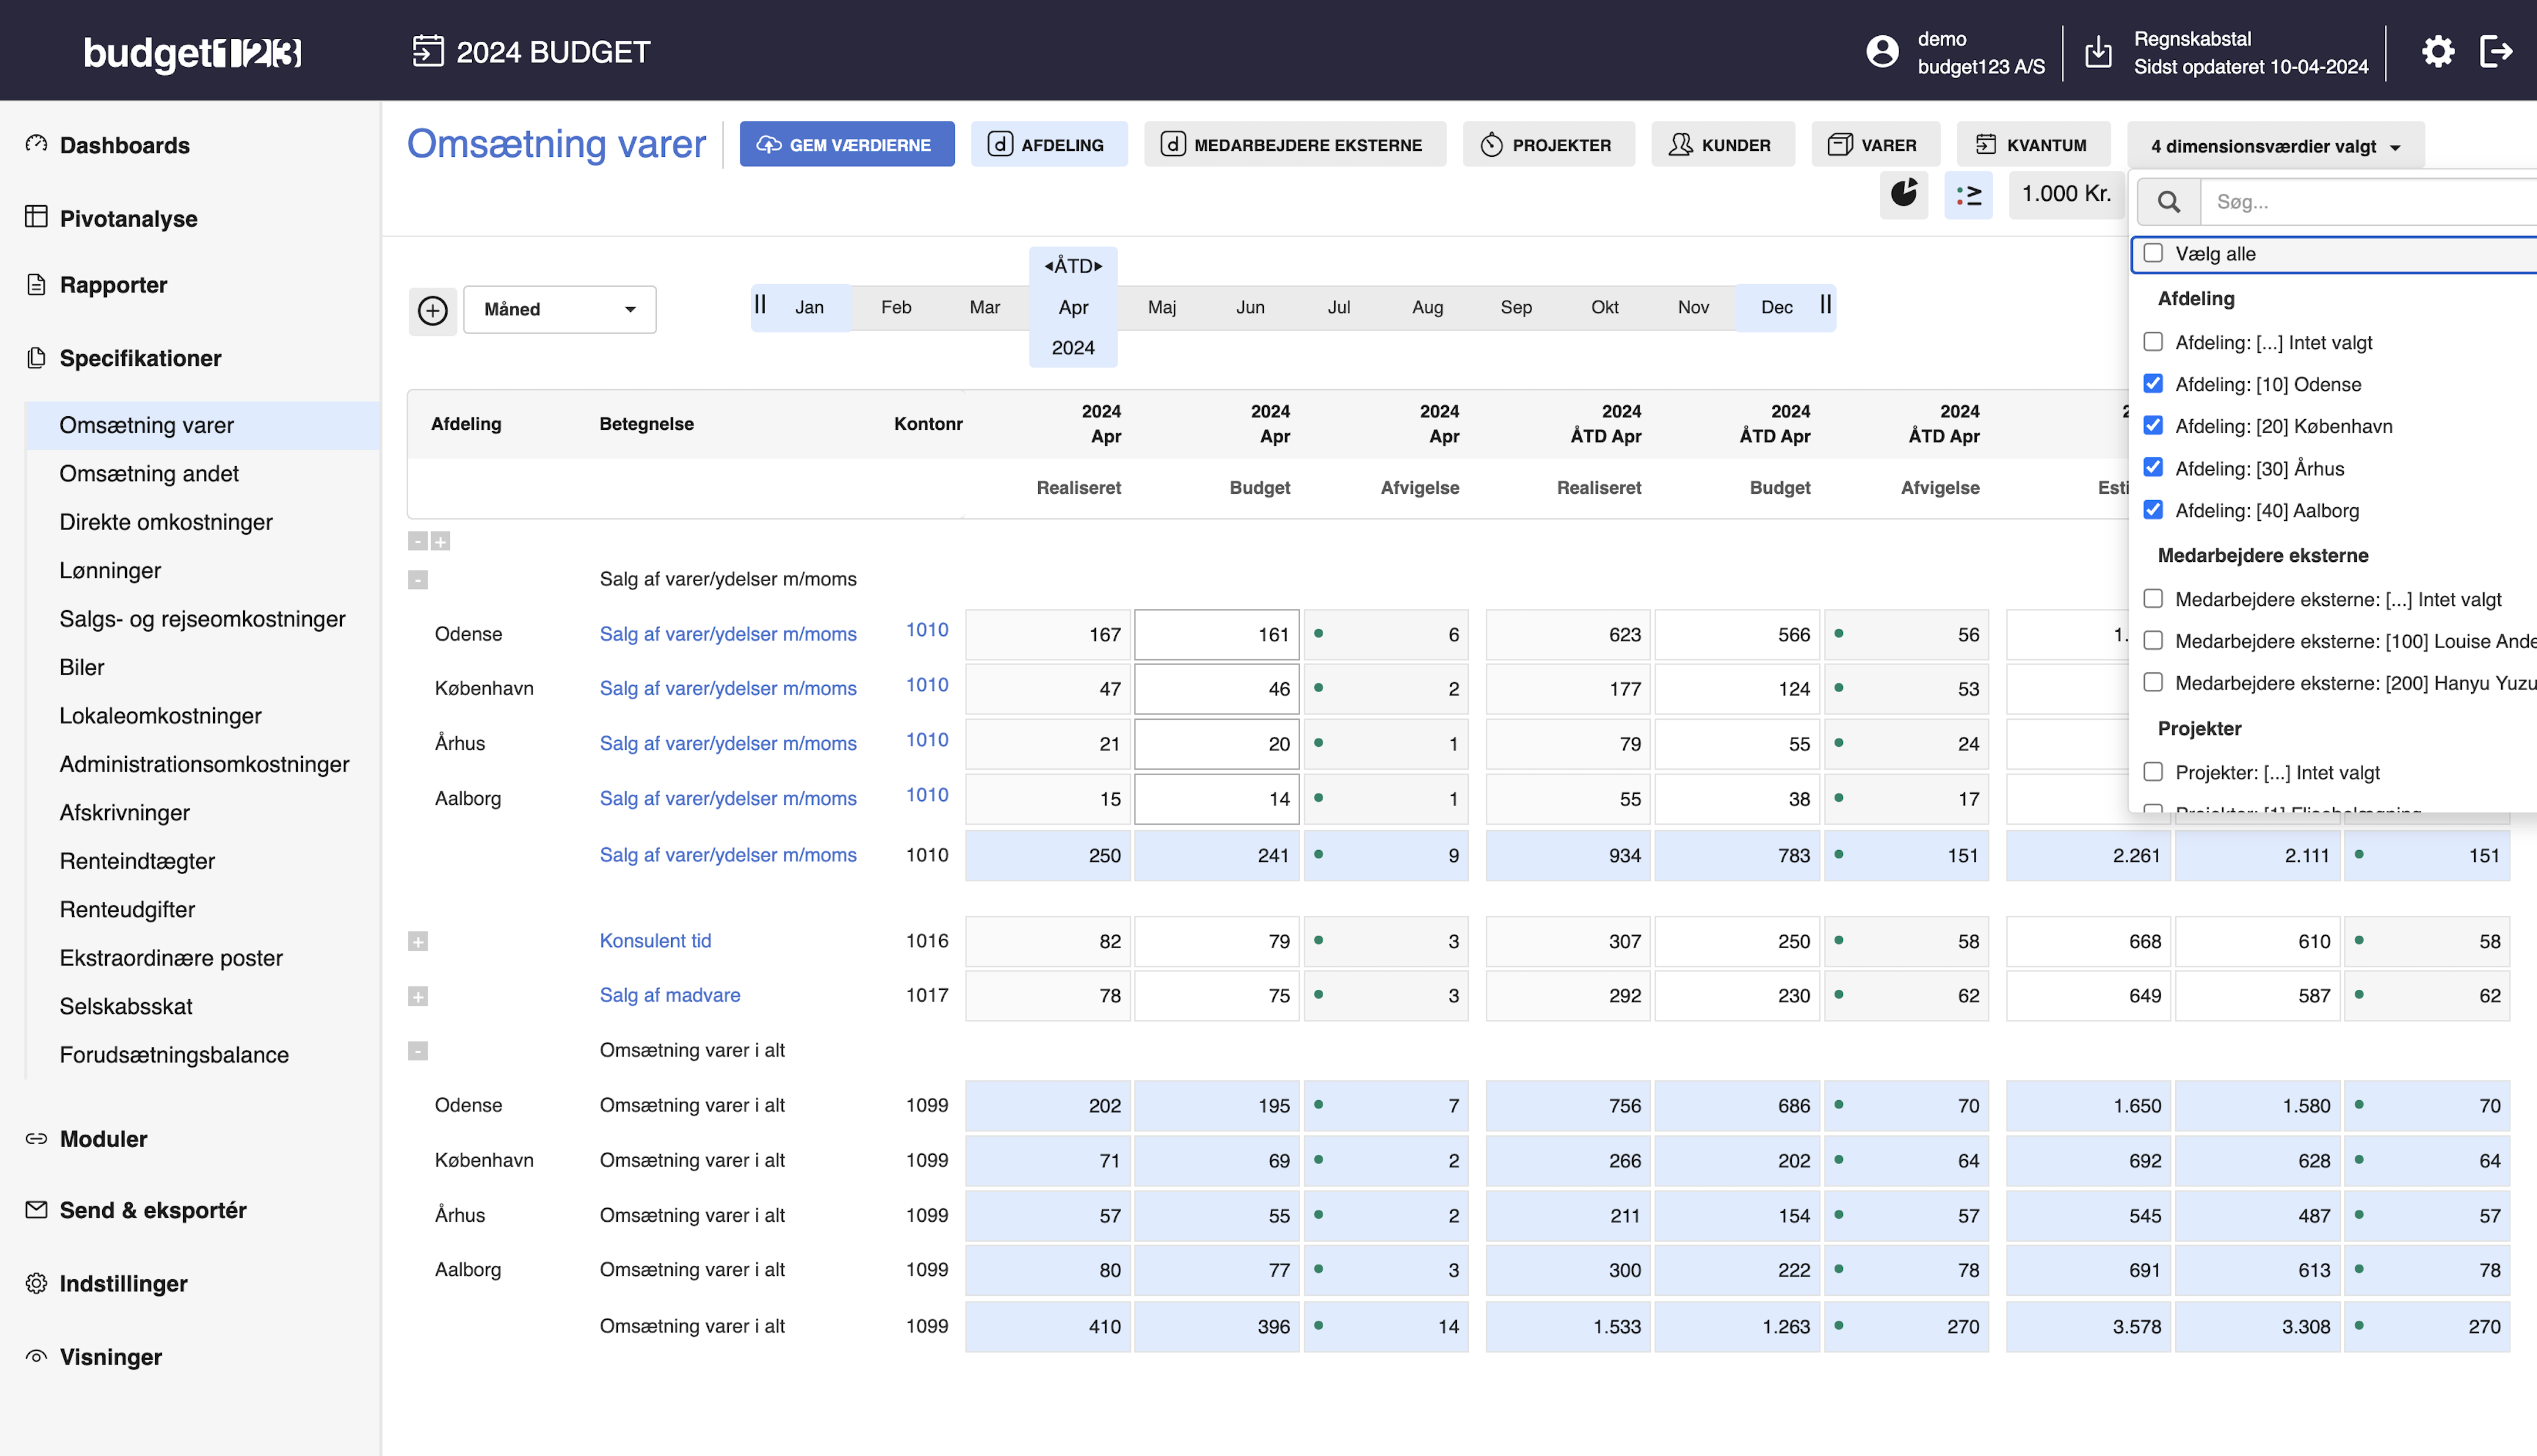
Task: Click the settings gear icon
Action: (x=2437, y=51)
